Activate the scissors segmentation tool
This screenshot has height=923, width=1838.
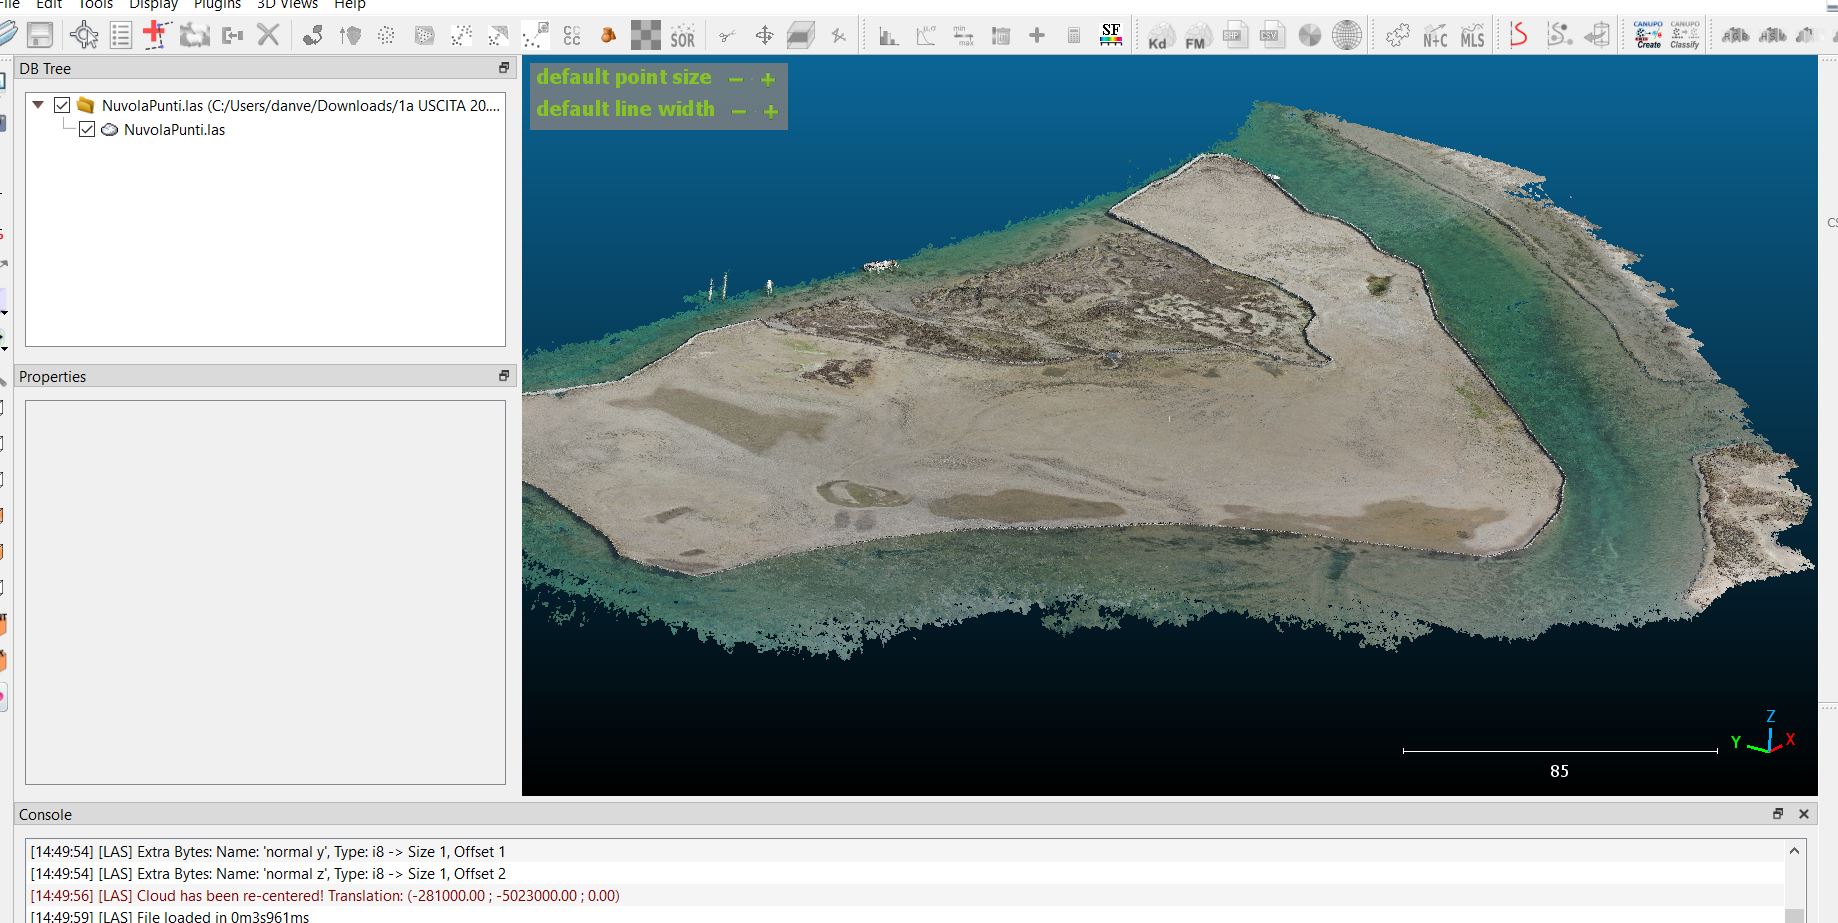(728, 33)
